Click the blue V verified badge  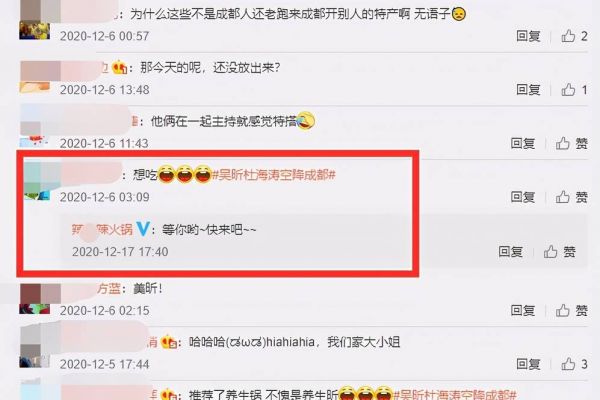coord(142,229)
